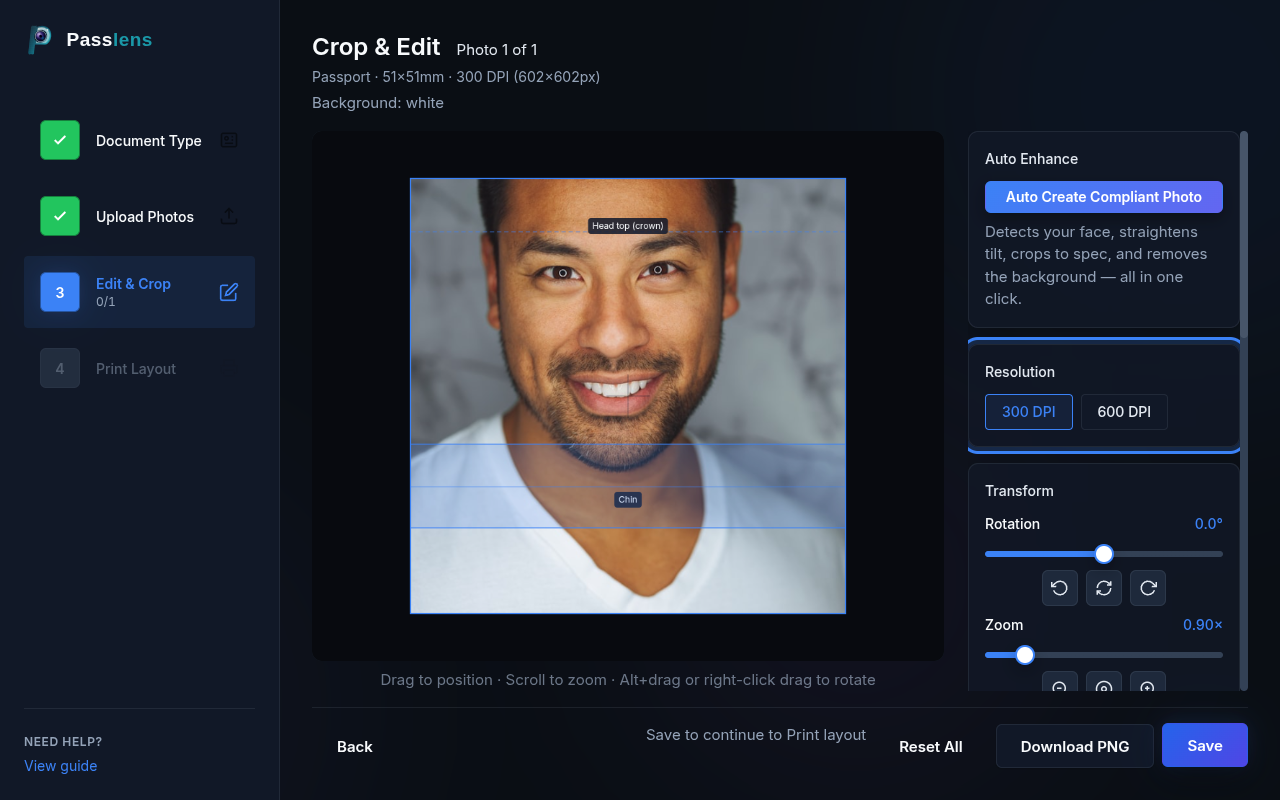Click the zoom value 0.90×
This screenshot has height=800, width=1280.
tap(1203, 625)
